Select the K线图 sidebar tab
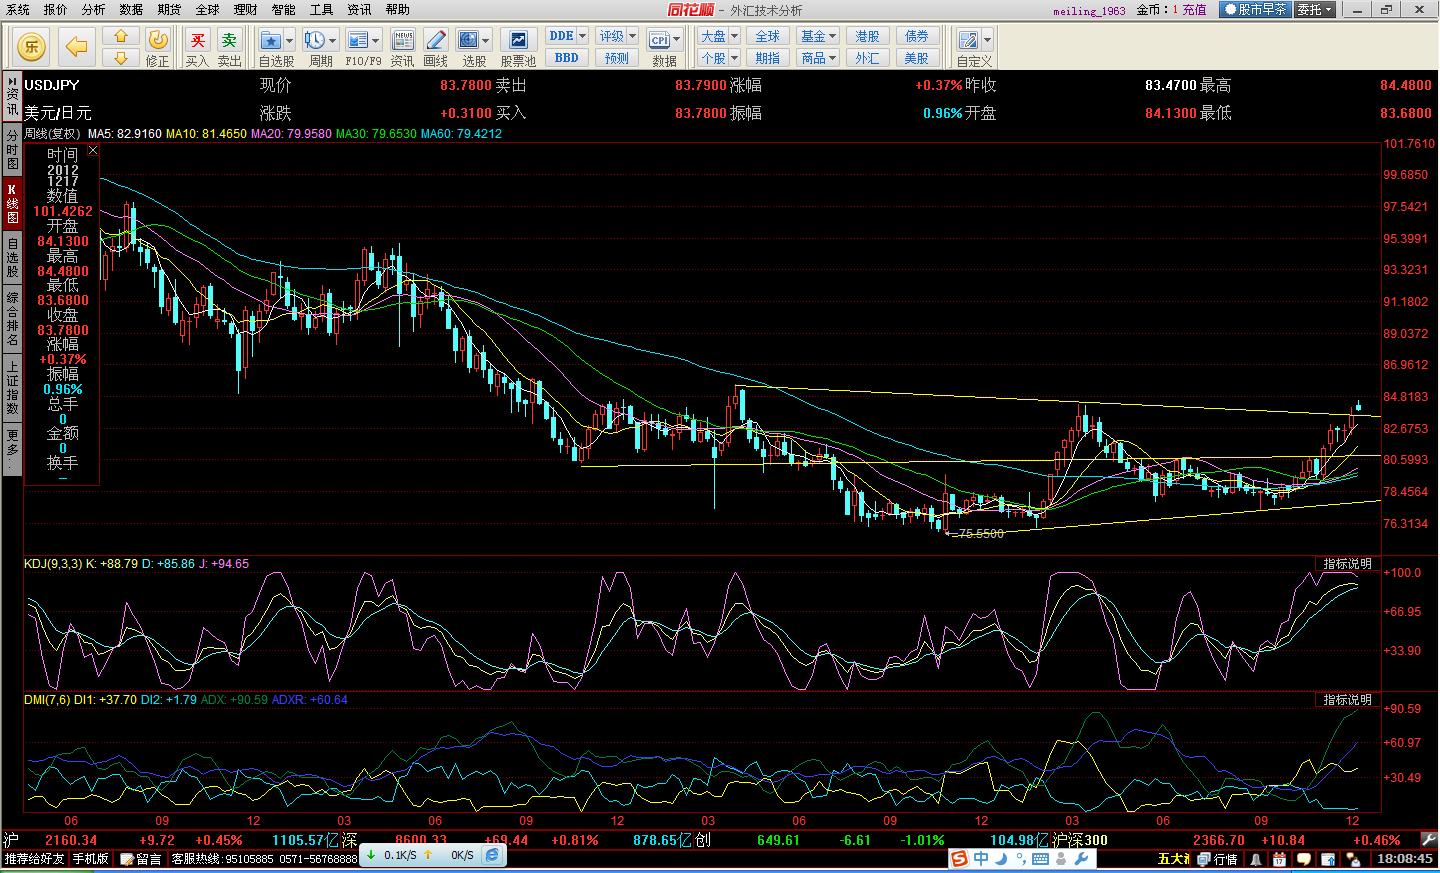 click(12, 203)
